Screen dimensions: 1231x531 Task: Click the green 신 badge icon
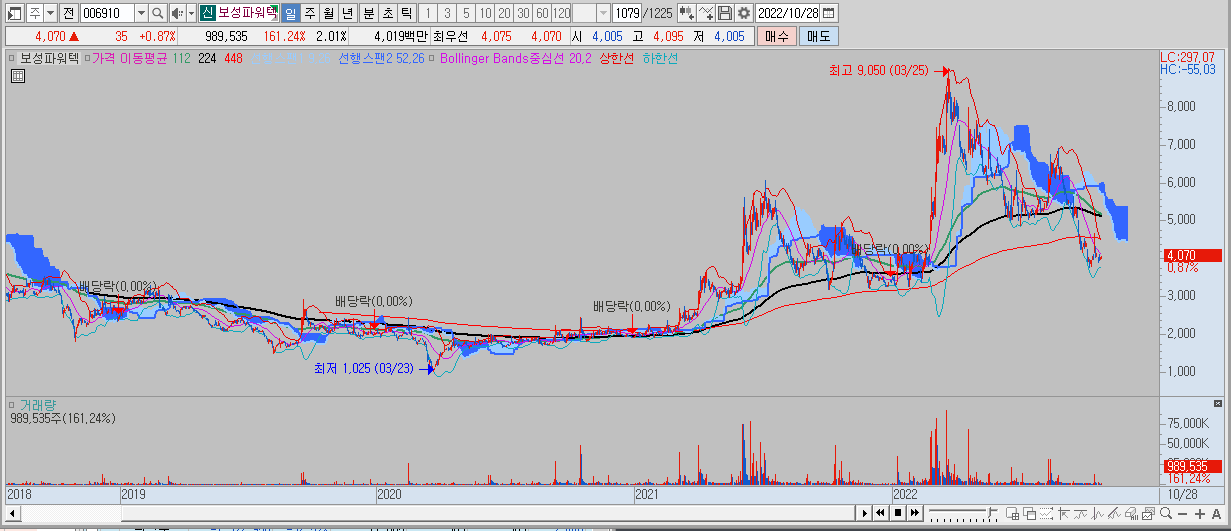point(207,13)
